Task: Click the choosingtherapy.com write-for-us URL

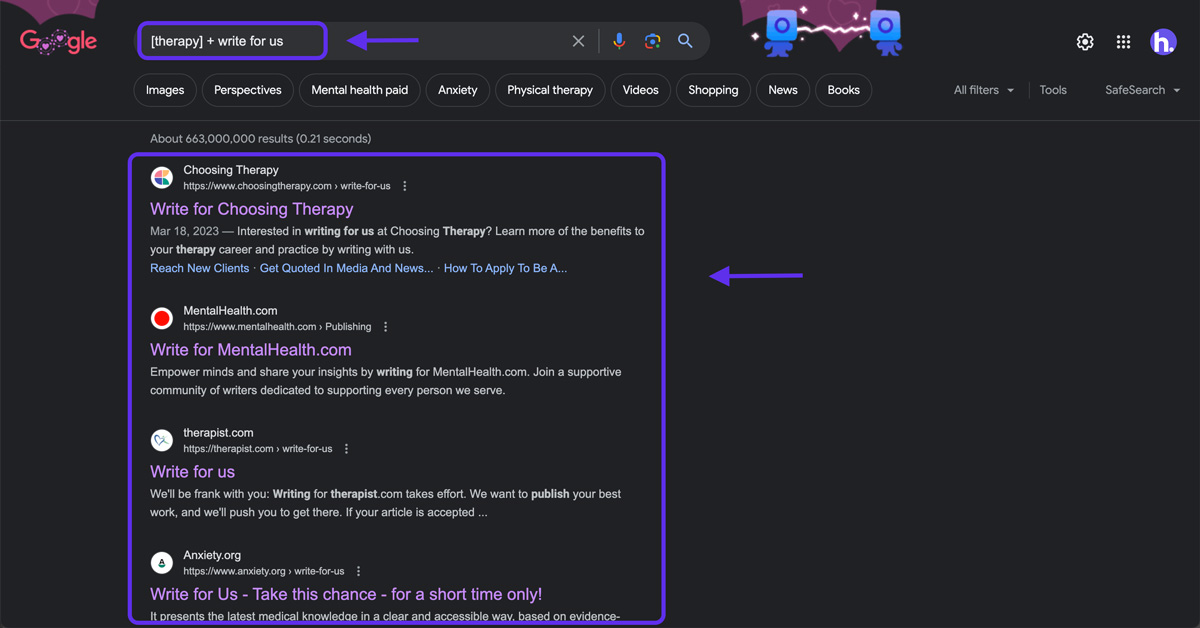Action: (287, 186)
